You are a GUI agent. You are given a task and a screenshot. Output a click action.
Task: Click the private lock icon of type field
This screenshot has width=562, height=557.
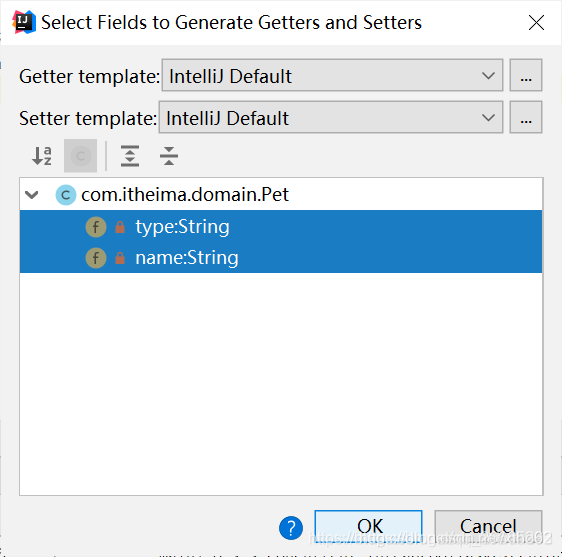(120, 227)
